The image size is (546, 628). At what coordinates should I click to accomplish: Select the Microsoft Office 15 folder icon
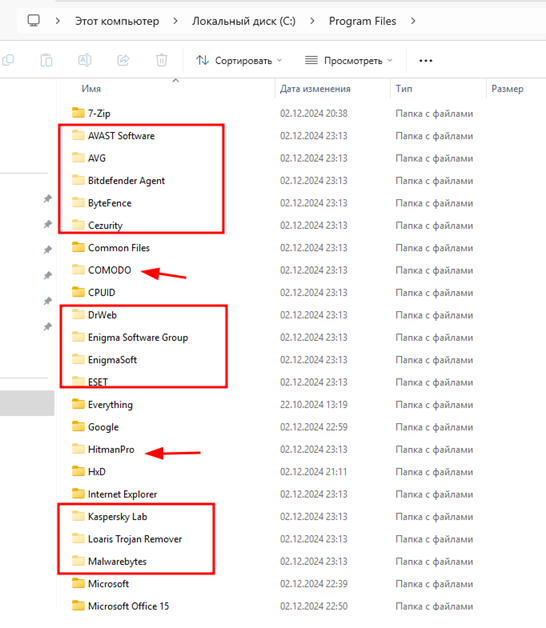(78, 606)
